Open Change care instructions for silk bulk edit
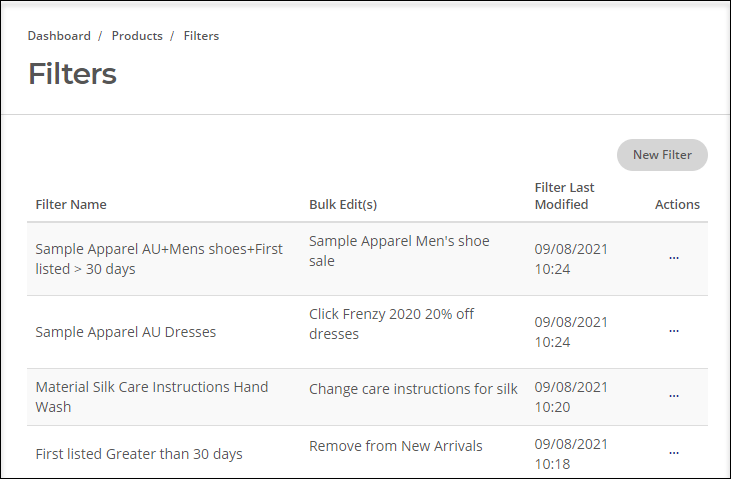731x479 pixels. [413, 389]
